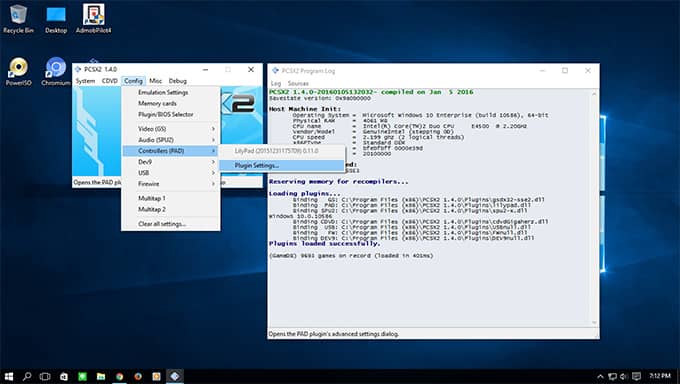Open the Misc menu in PCSX2
Screen dimensions: 680x384
[155, 81]
